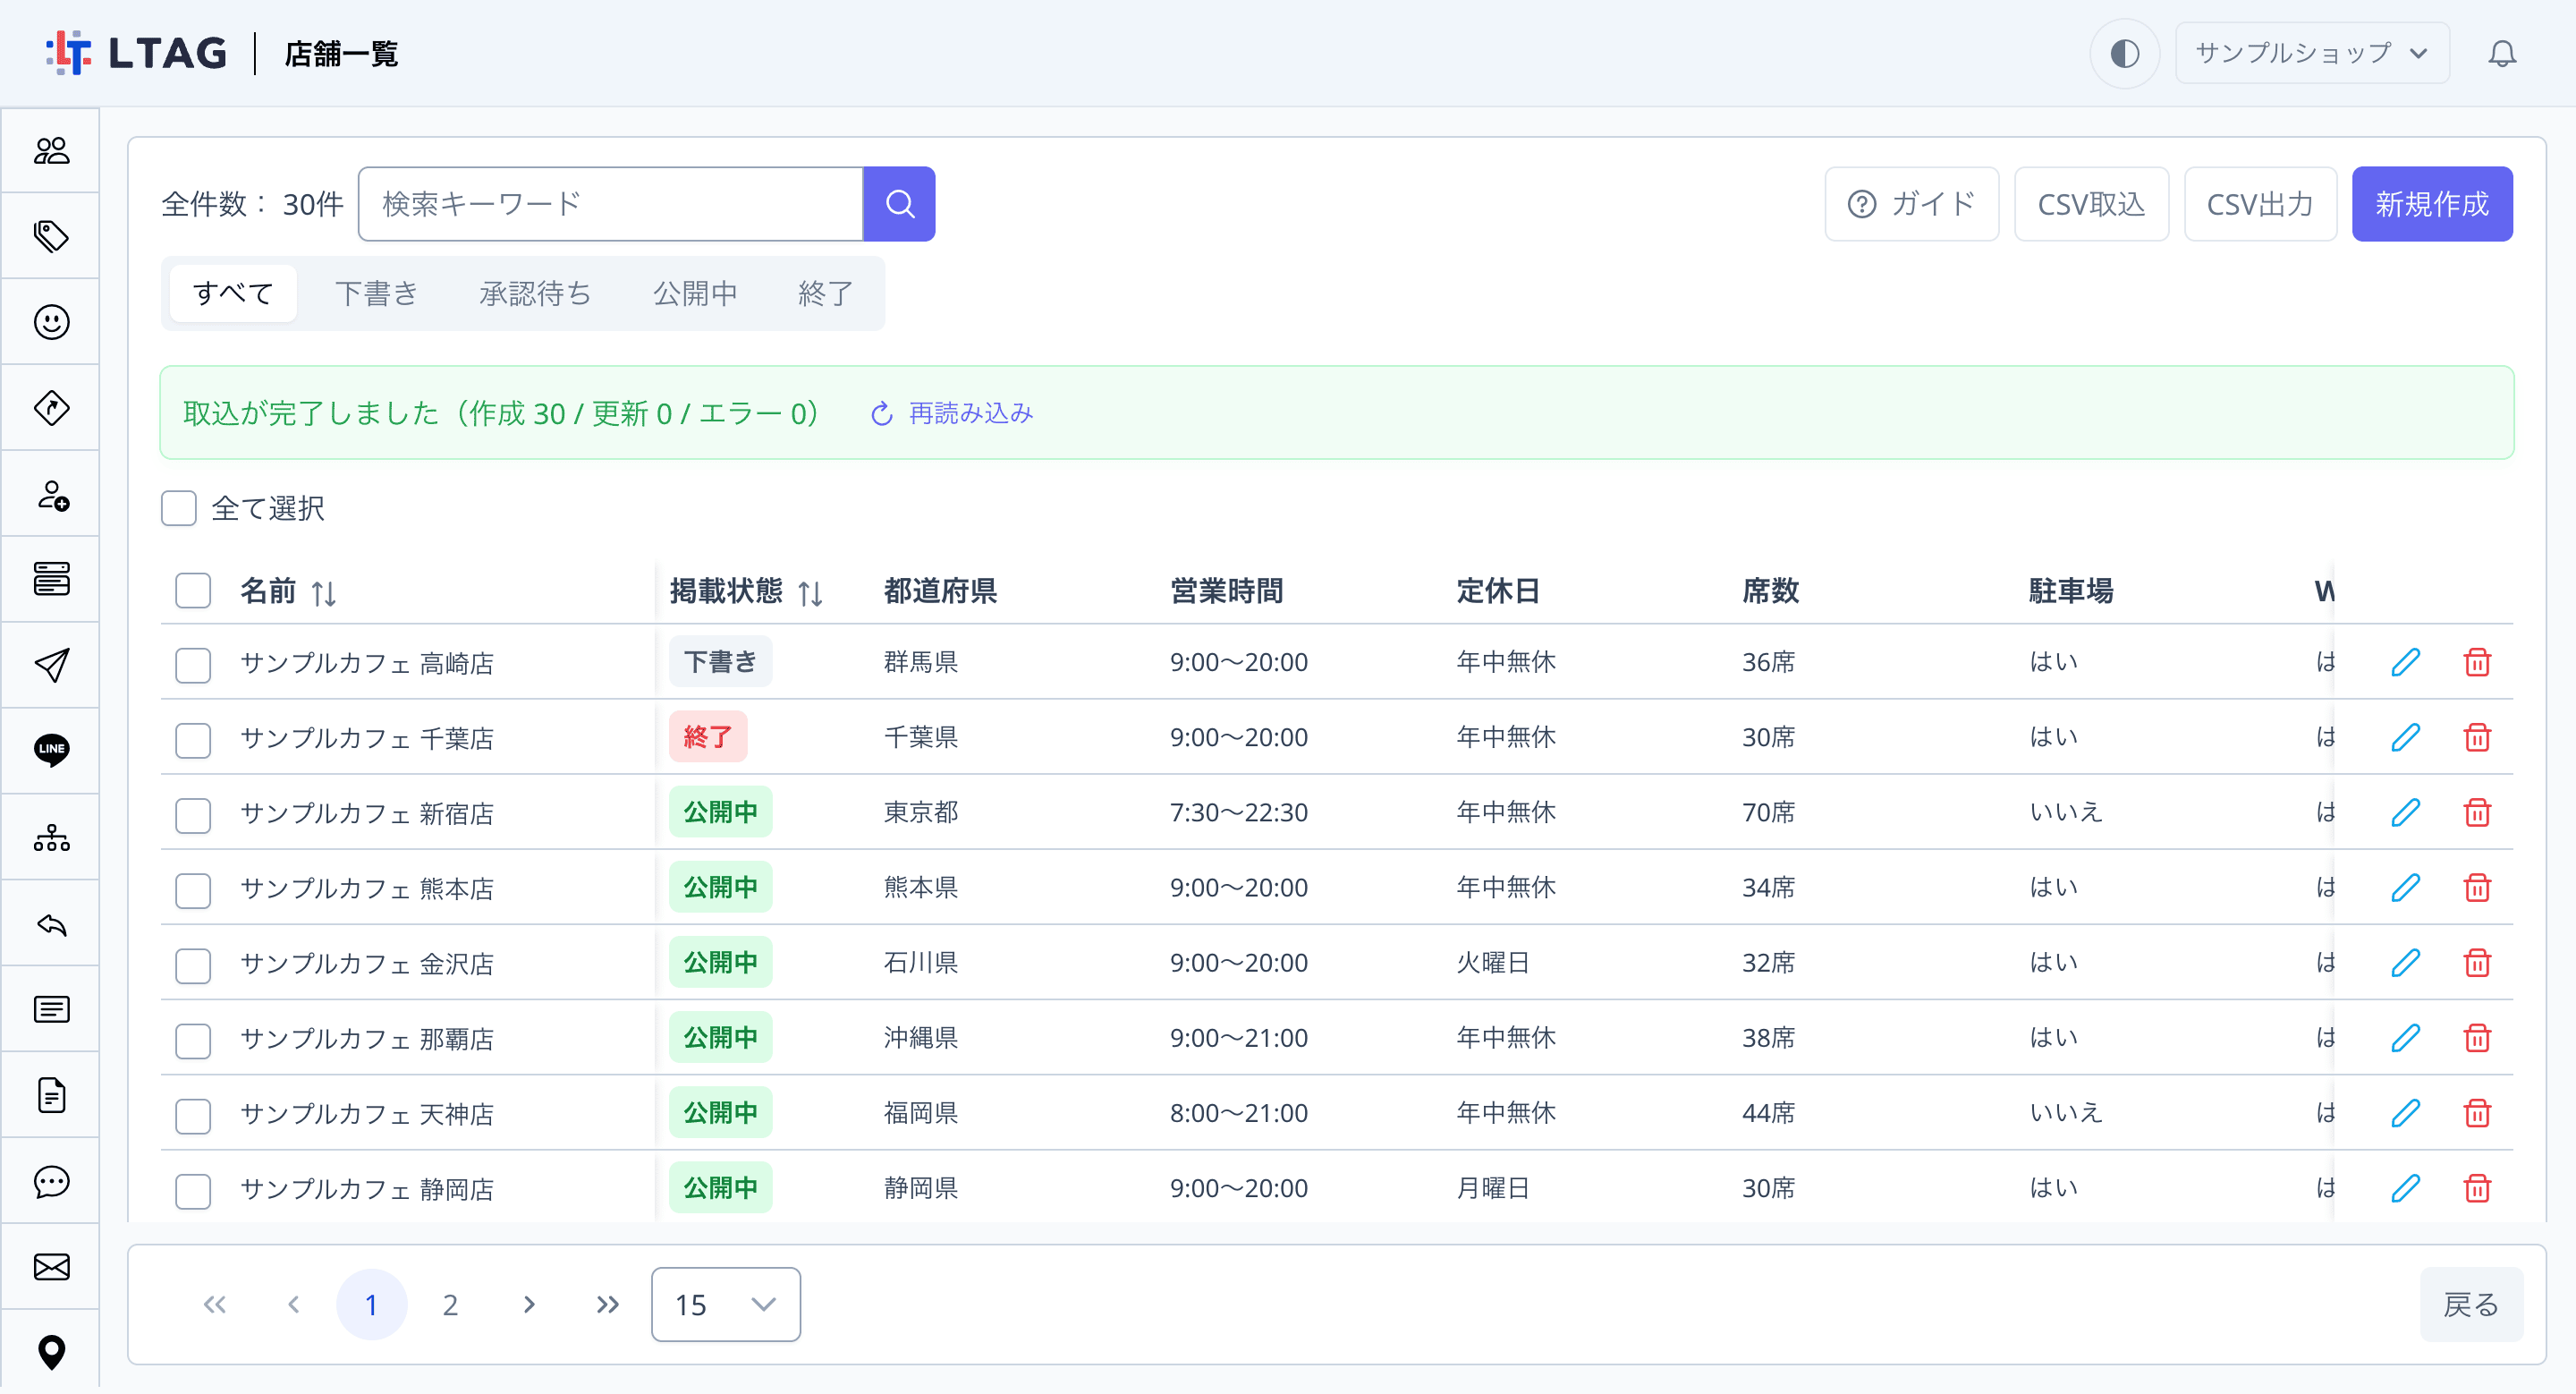Image resolution: width=2576 pixels, height=1394 pixels.
Task: Open the smiley face sidebar icon
Action: 51,322
